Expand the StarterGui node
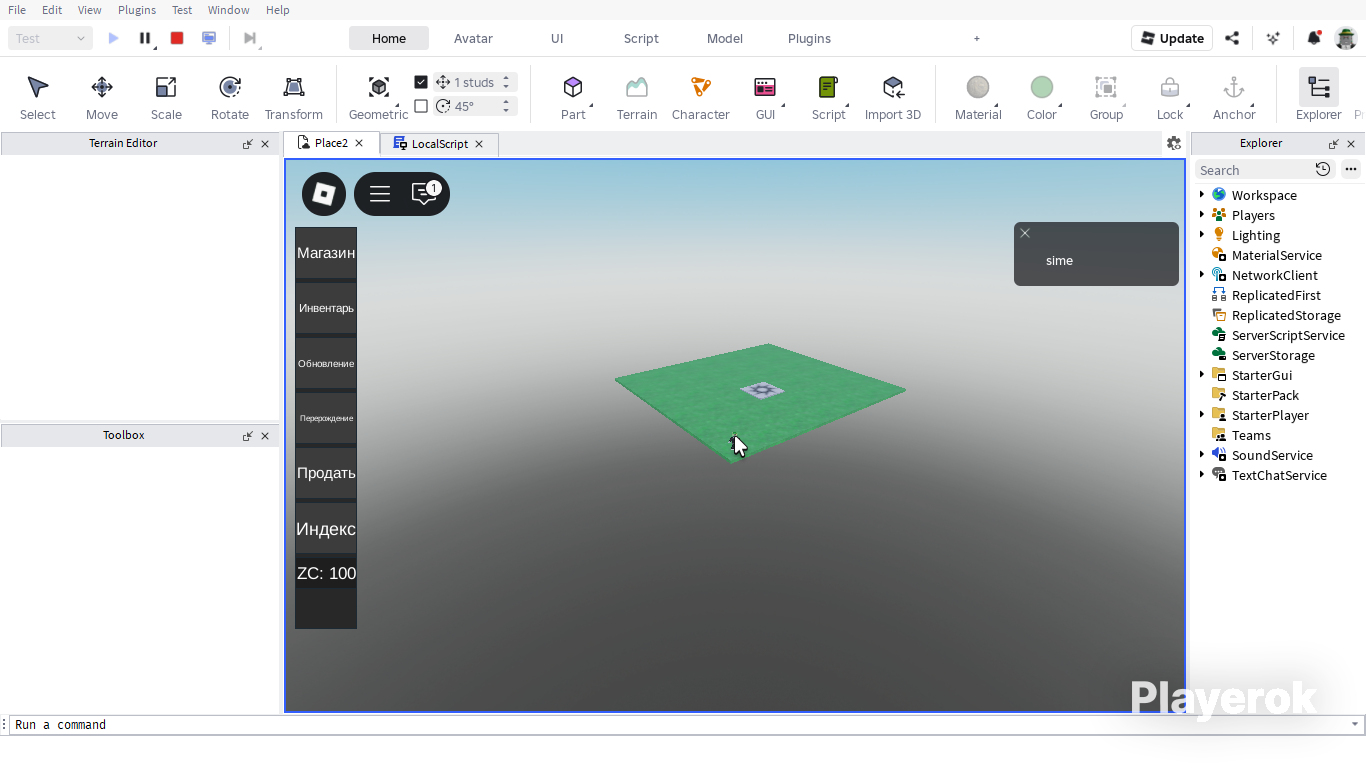This screenshot has height=768, width=1366. [1202, 375]
